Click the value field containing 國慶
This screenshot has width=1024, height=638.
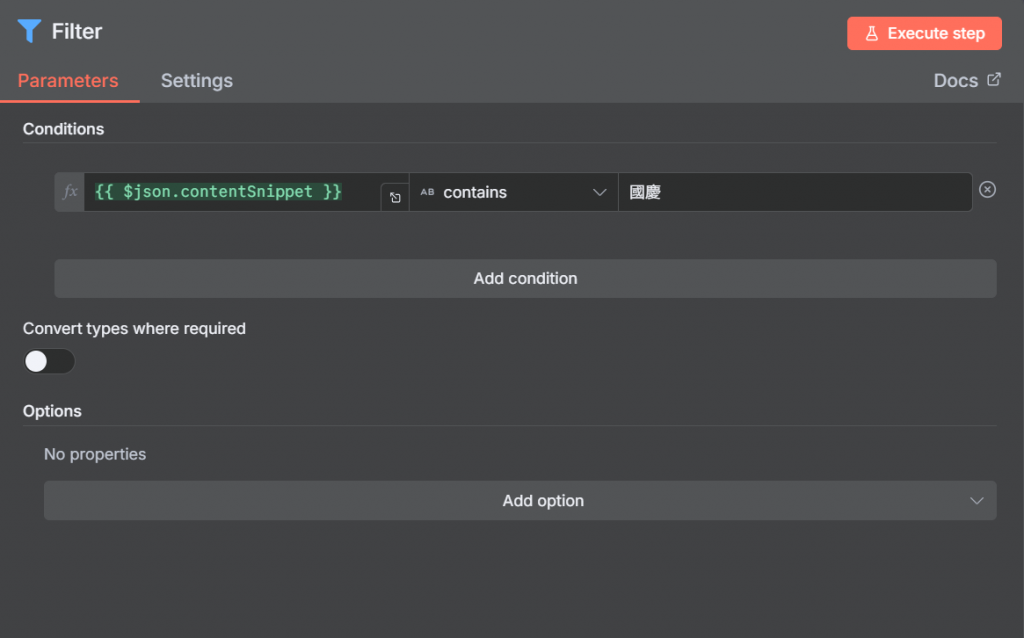tap(795, 192)
